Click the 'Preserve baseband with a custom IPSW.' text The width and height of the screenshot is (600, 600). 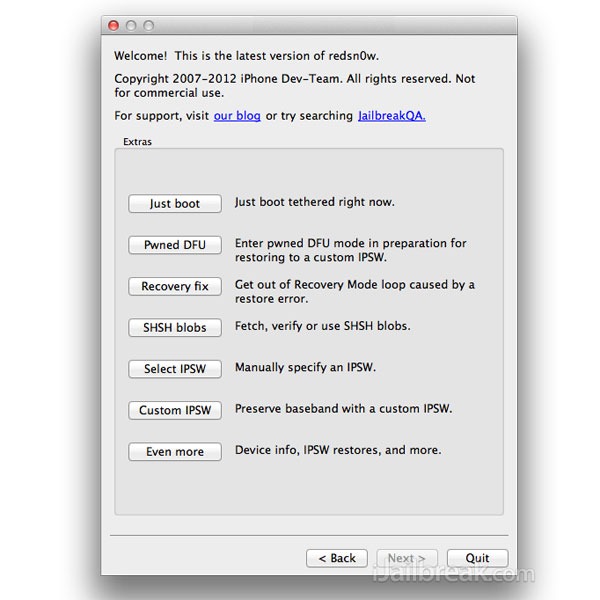coord(344,408)
